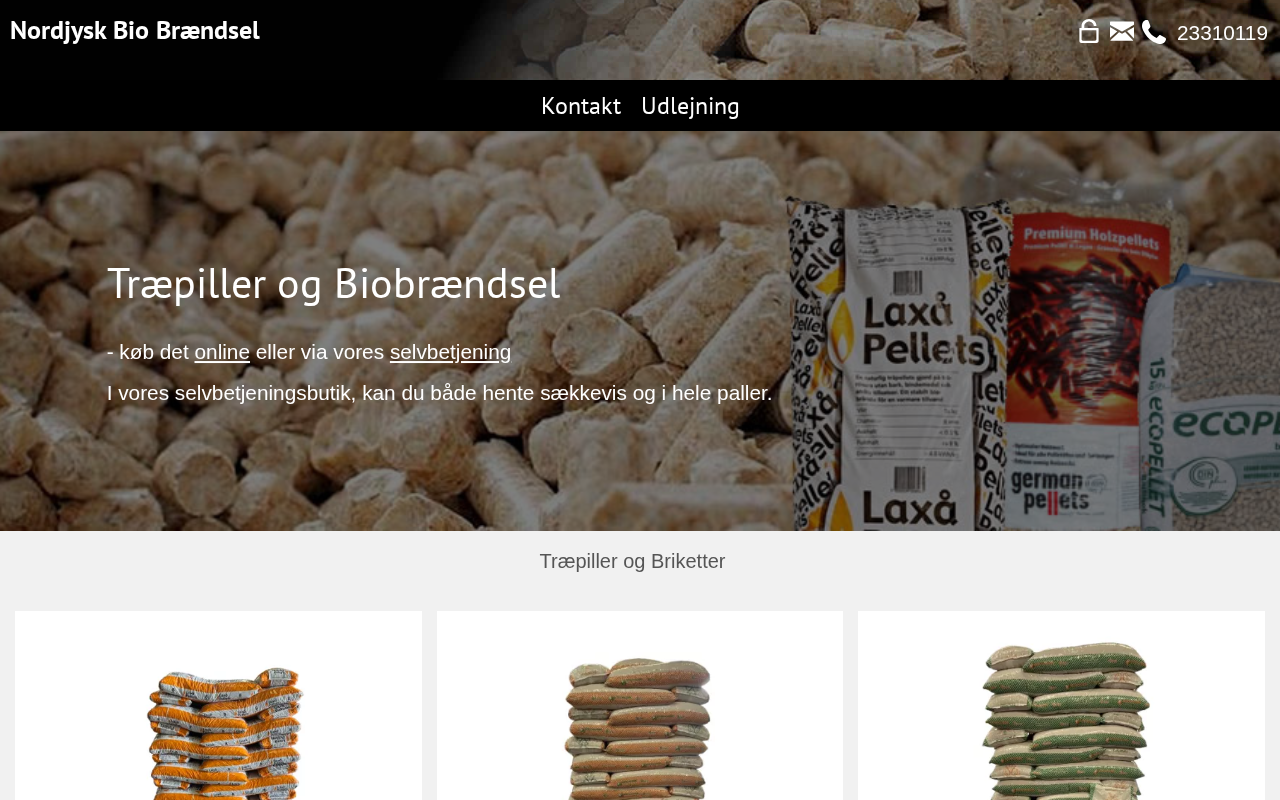
Task: Go to Nordjysk Bio Brændsel home logo
Action: [135, 31]
